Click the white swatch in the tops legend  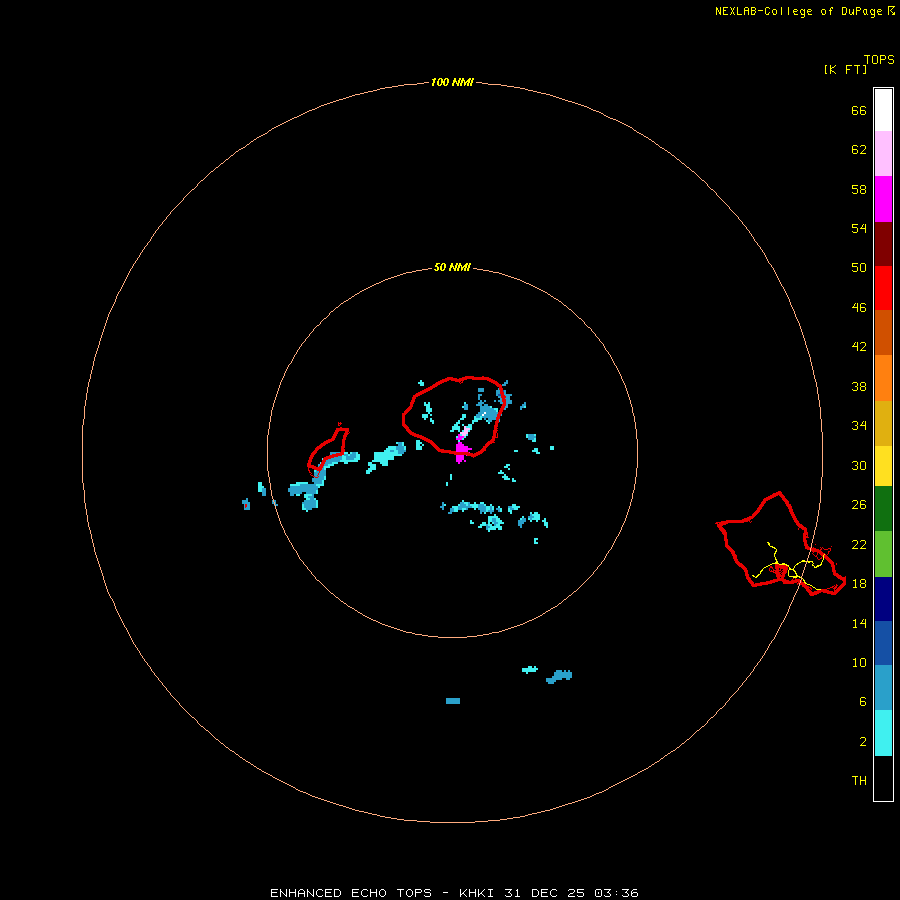[883, 110]
